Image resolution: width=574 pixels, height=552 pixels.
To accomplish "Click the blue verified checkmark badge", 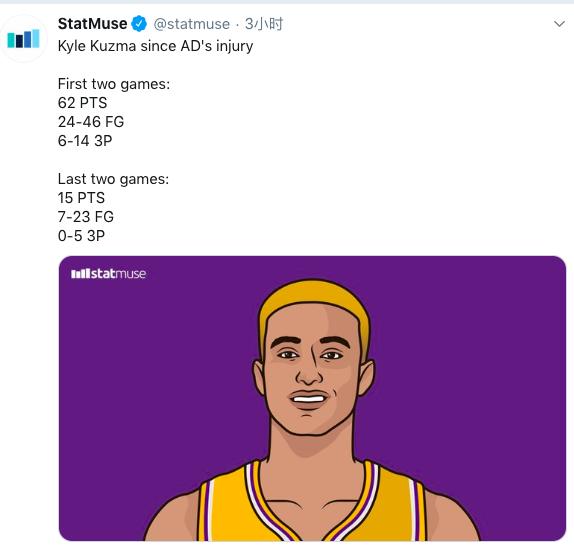I will tap(139, 24).
